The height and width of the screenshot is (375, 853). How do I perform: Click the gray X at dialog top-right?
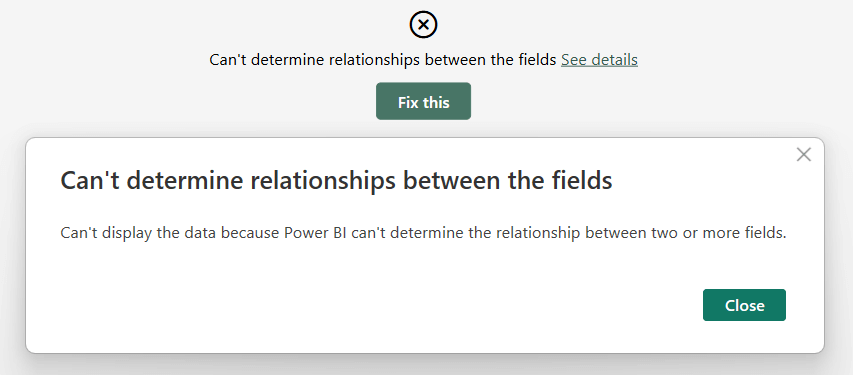point(803,155)
